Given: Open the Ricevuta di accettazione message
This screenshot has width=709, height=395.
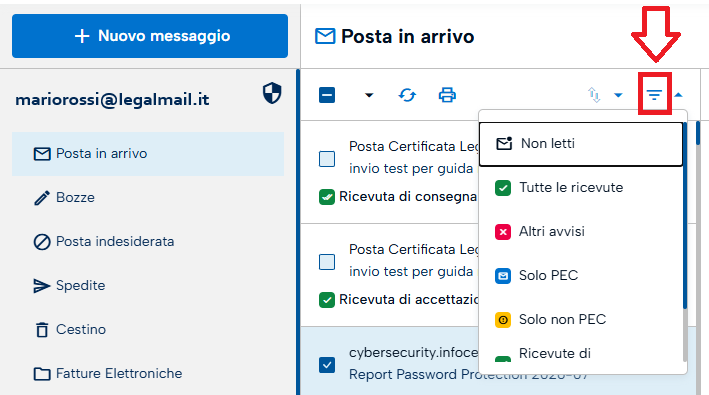Looking at the screenshot, I should click(x=390, y=275).
